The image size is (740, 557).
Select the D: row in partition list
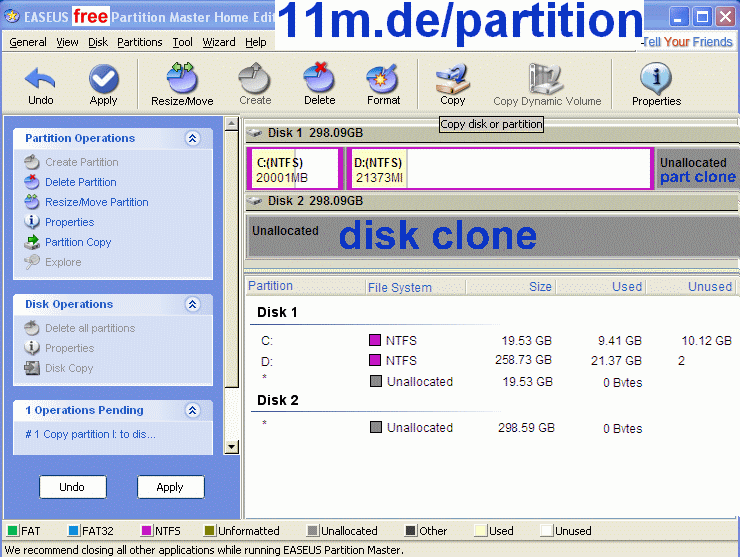tap(494, 361)
